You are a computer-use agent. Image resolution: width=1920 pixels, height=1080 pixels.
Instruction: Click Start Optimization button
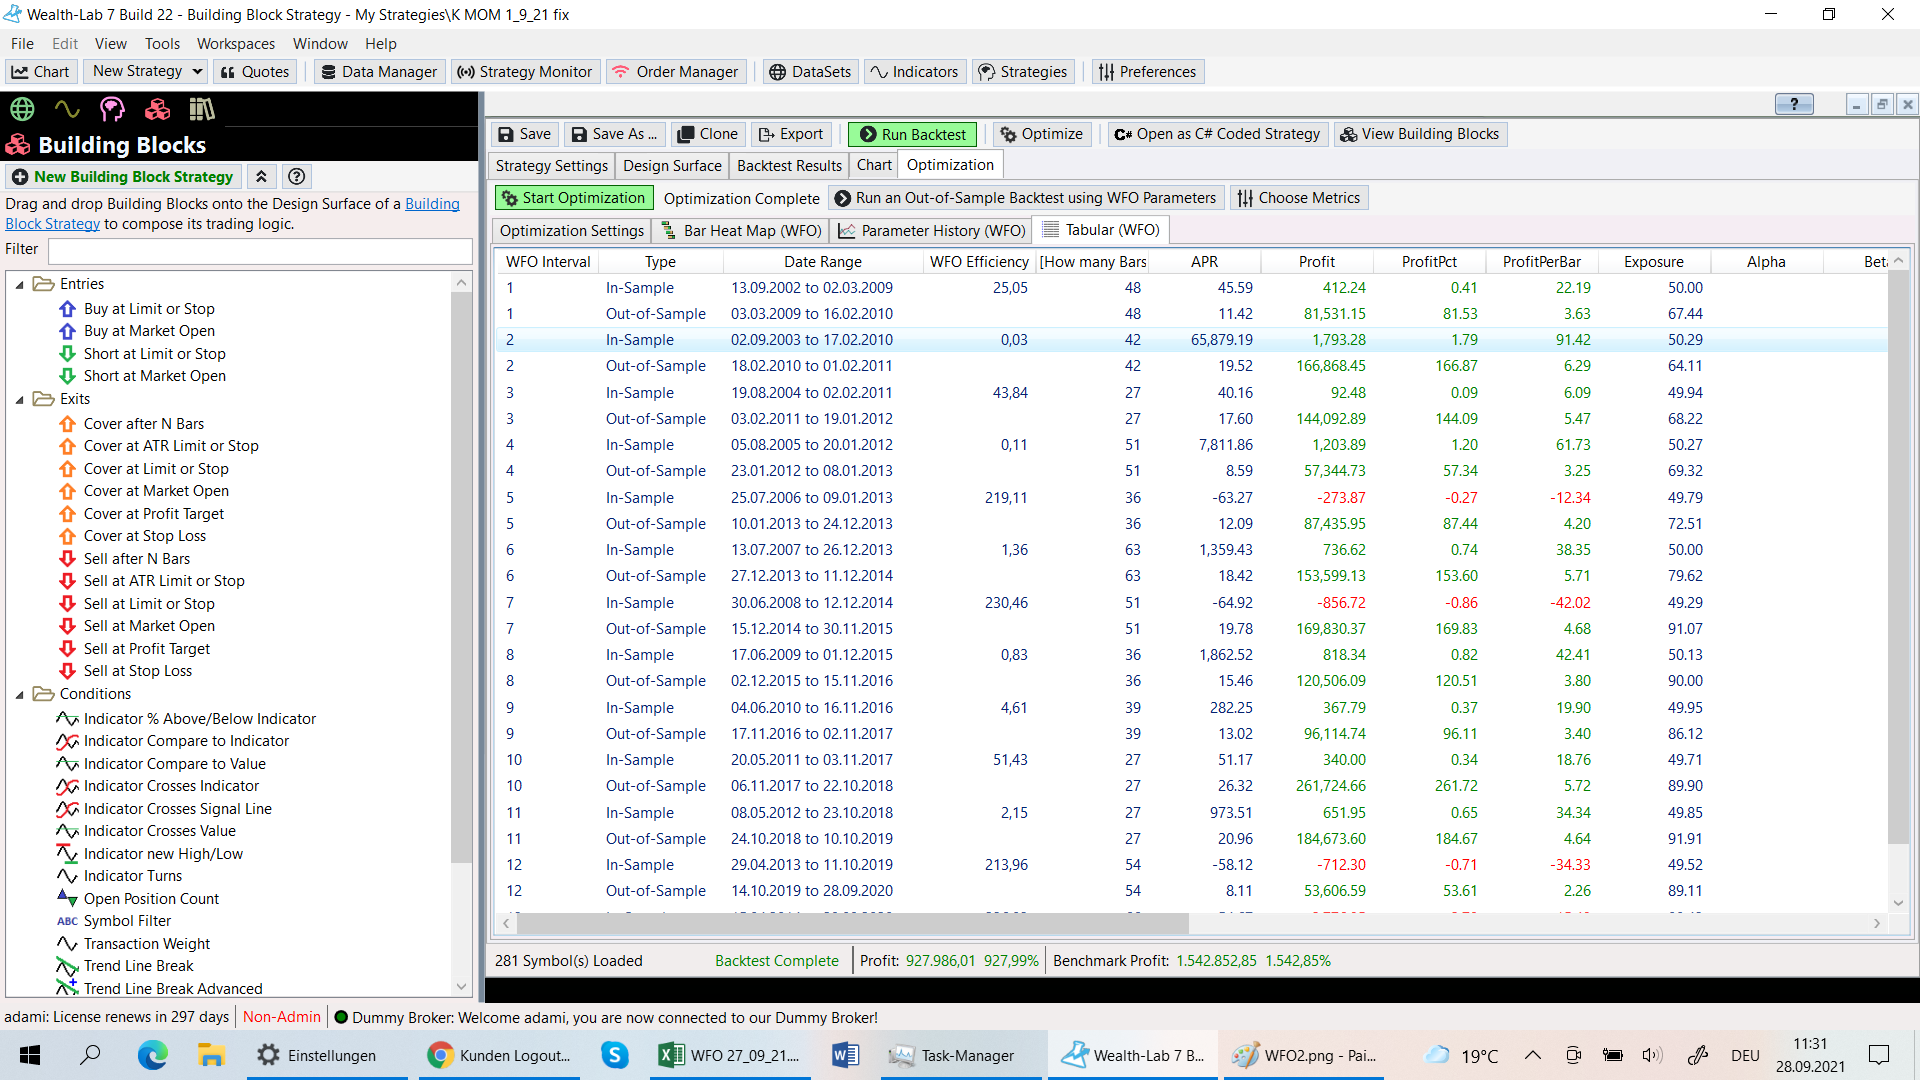point(574,198)
